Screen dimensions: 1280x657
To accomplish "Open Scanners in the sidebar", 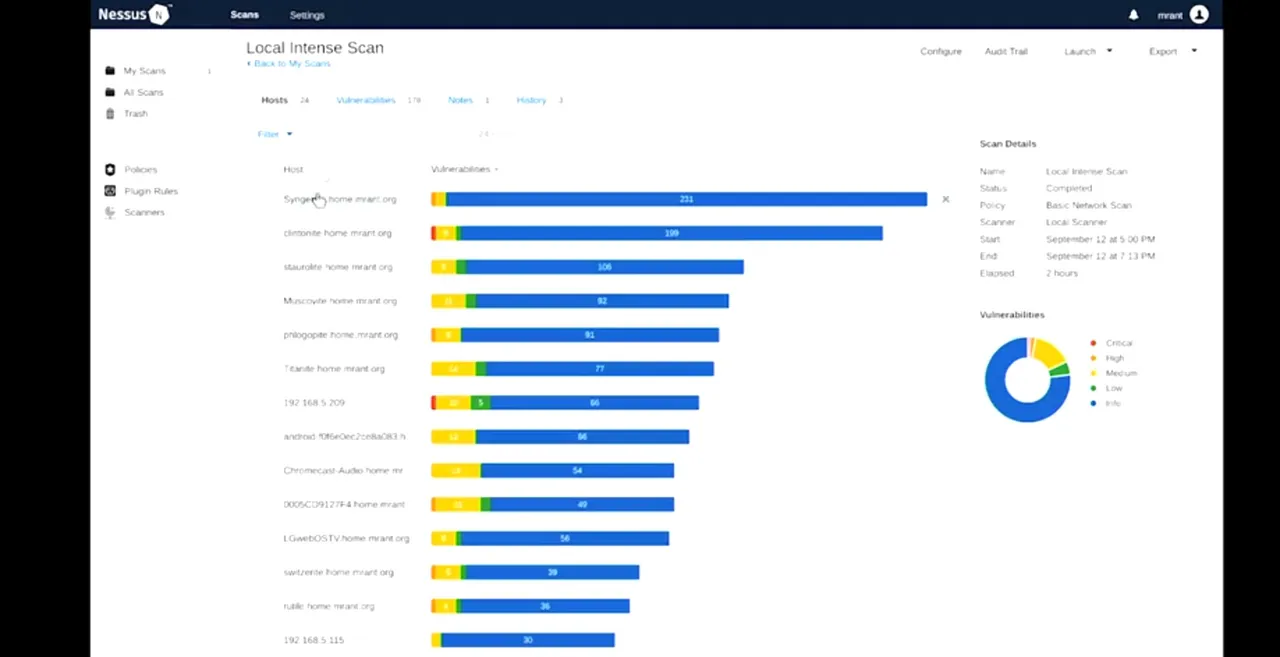I will (144, 212).
